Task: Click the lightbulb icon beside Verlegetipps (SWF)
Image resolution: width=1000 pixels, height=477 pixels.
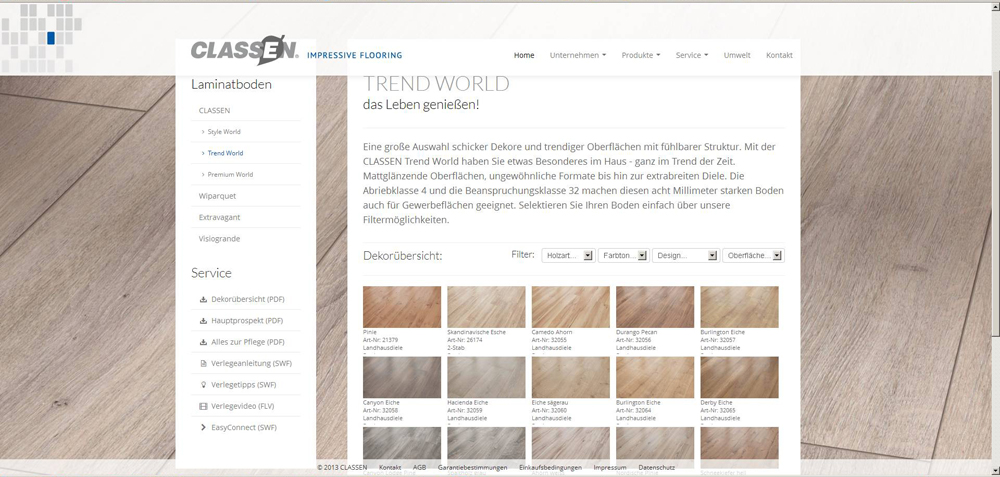Action: tap(203, 385)
